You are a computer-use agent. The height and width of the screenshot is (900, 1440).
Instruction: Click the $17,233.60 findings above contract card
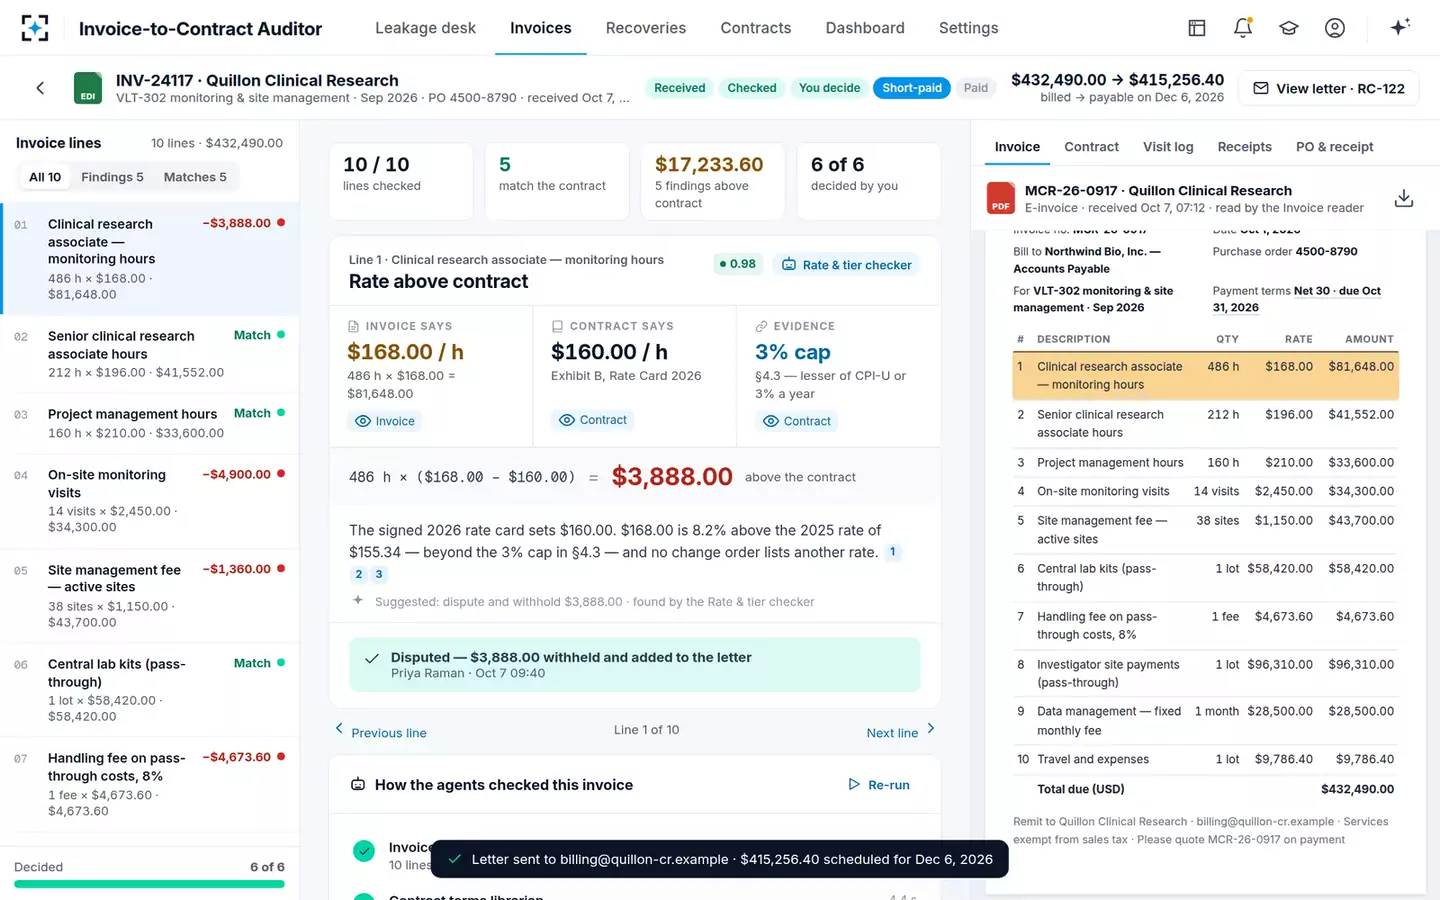[x=713, y=182]
